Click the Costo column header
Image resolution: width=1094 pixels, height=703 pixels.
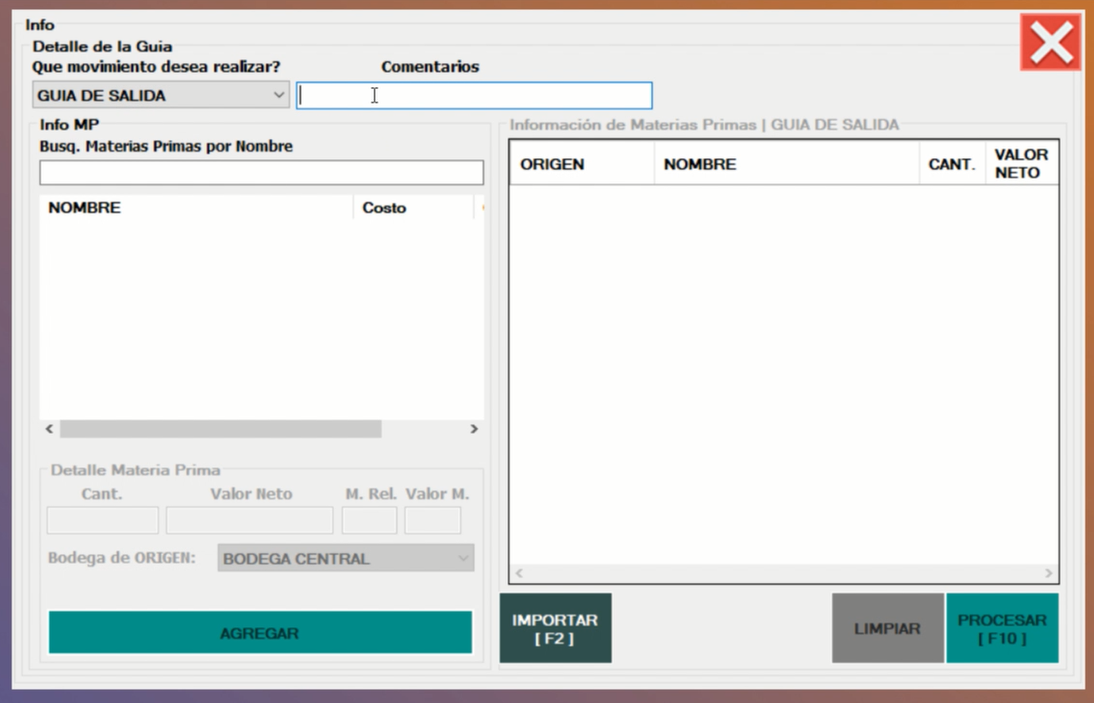410,208
